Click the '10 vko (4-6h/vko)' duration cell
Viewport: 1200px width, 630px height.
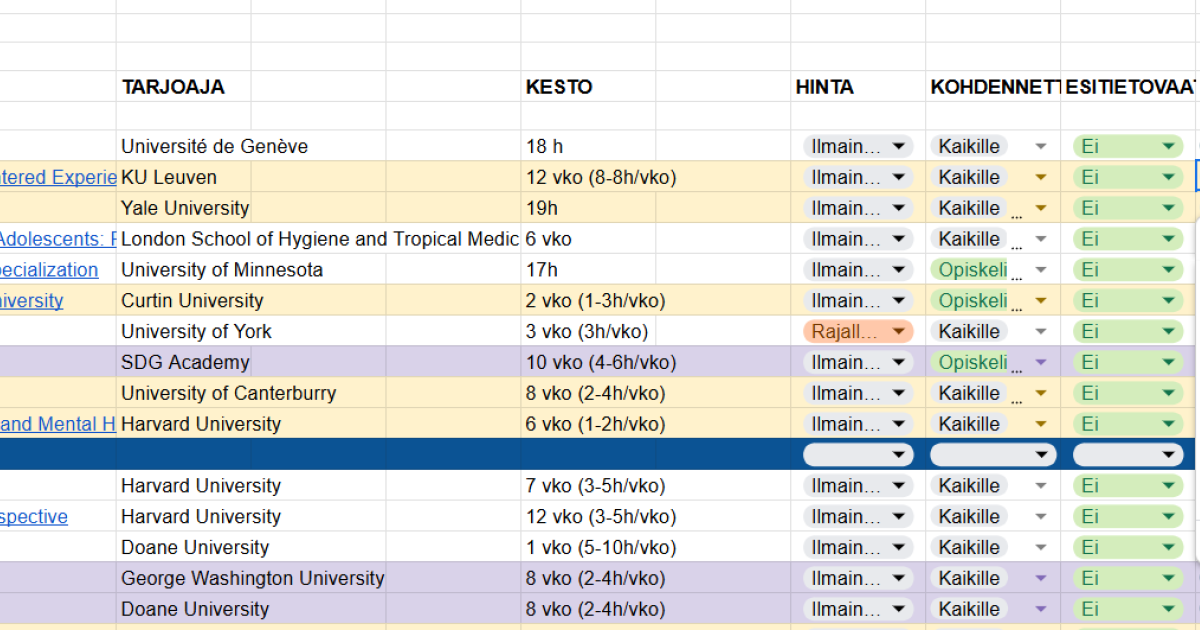pyautogui.click(x=601, y=362)
